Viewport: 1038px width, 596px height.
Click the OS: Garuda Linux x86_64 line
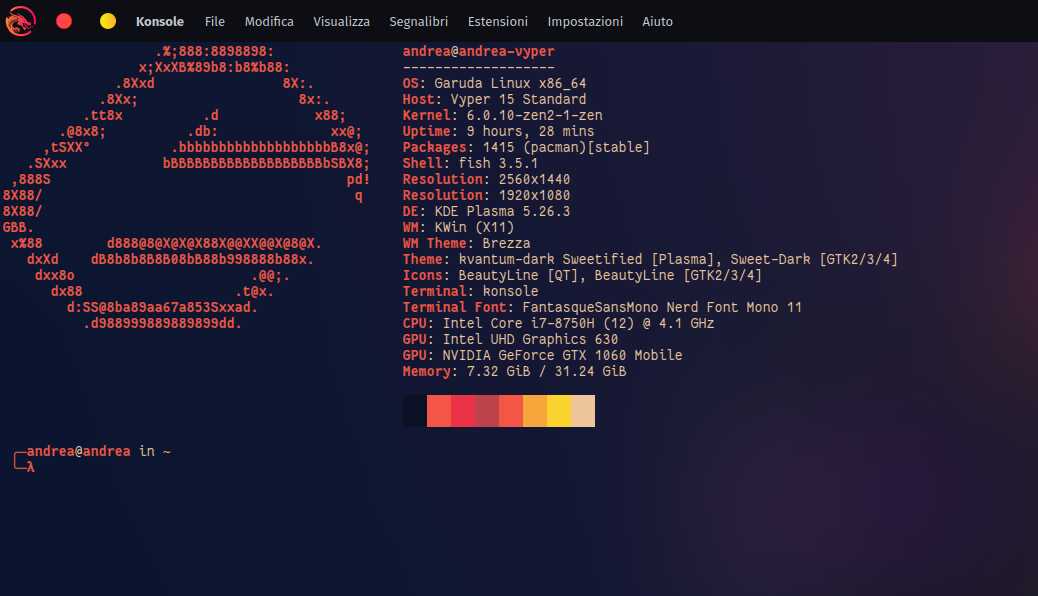click(494, 83)
